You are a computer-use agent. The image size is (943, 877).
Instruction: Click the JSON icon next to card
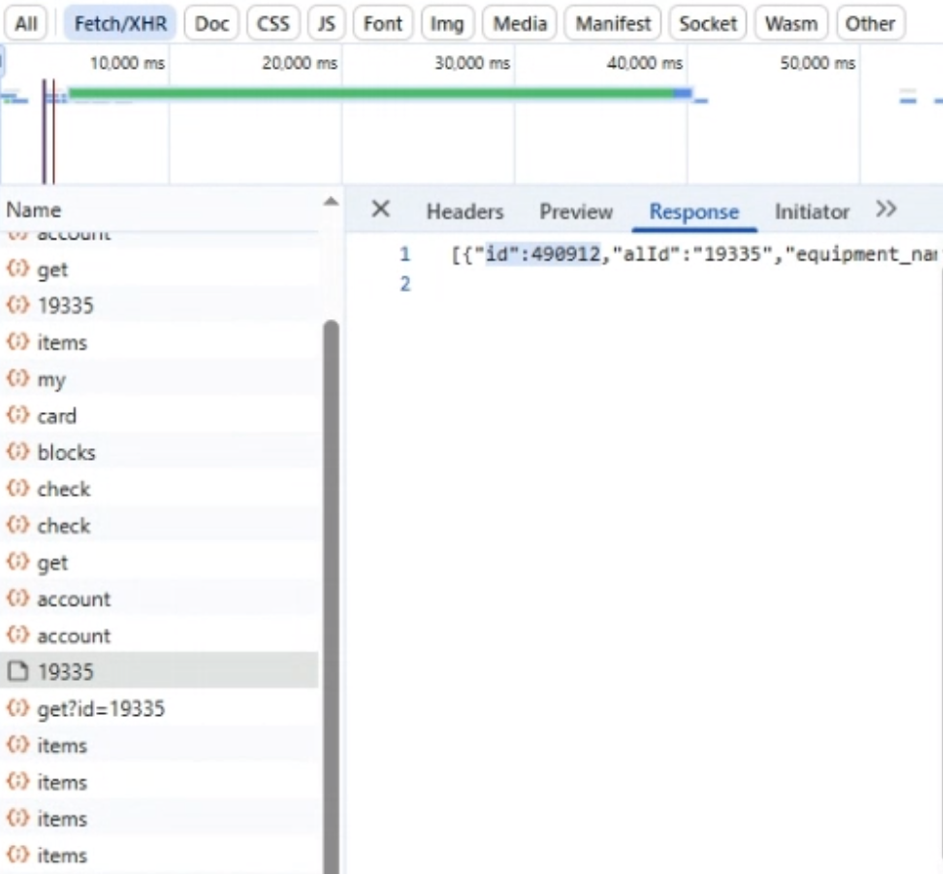click(x=17, y=416)
